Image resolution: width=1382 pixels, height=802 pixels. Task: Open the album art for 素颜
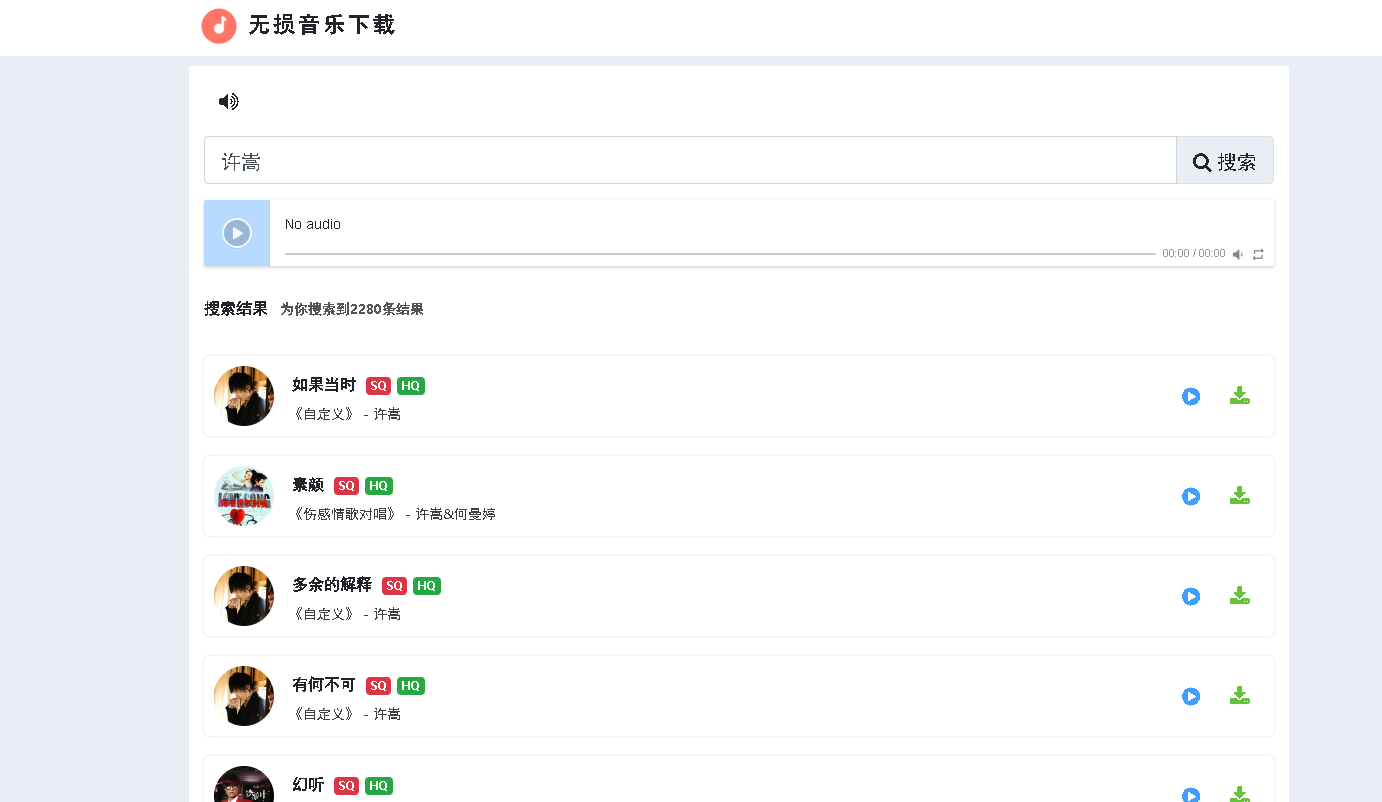pyautogui.click(x=243, y=495)
